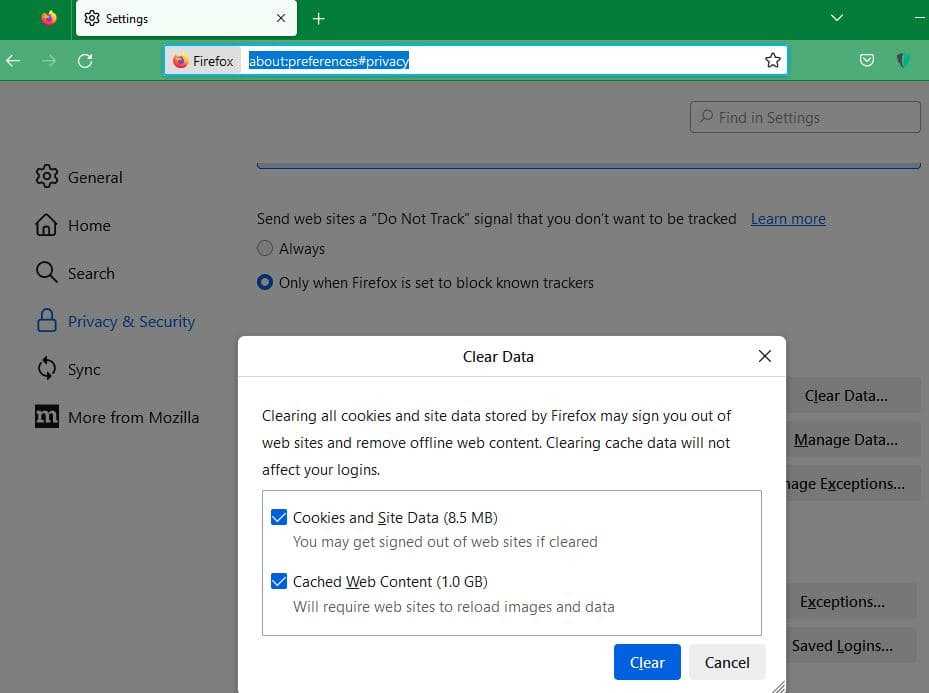Click the shield extension icon in toolbar
The image size is (929, 693).
(903, 61)
